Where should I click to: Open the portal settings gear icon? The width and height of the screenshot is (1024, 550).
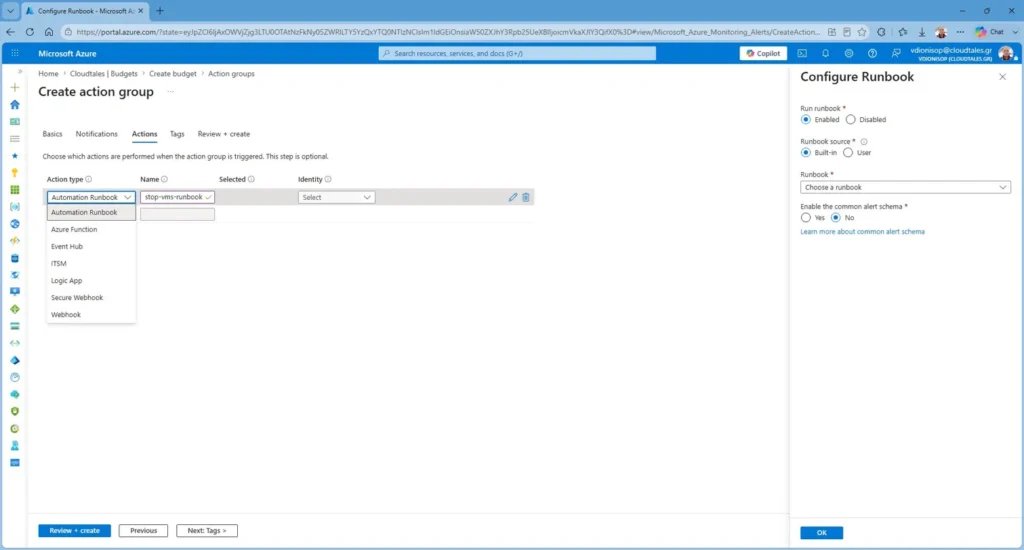pyautogui.click(x=849, y=54)
